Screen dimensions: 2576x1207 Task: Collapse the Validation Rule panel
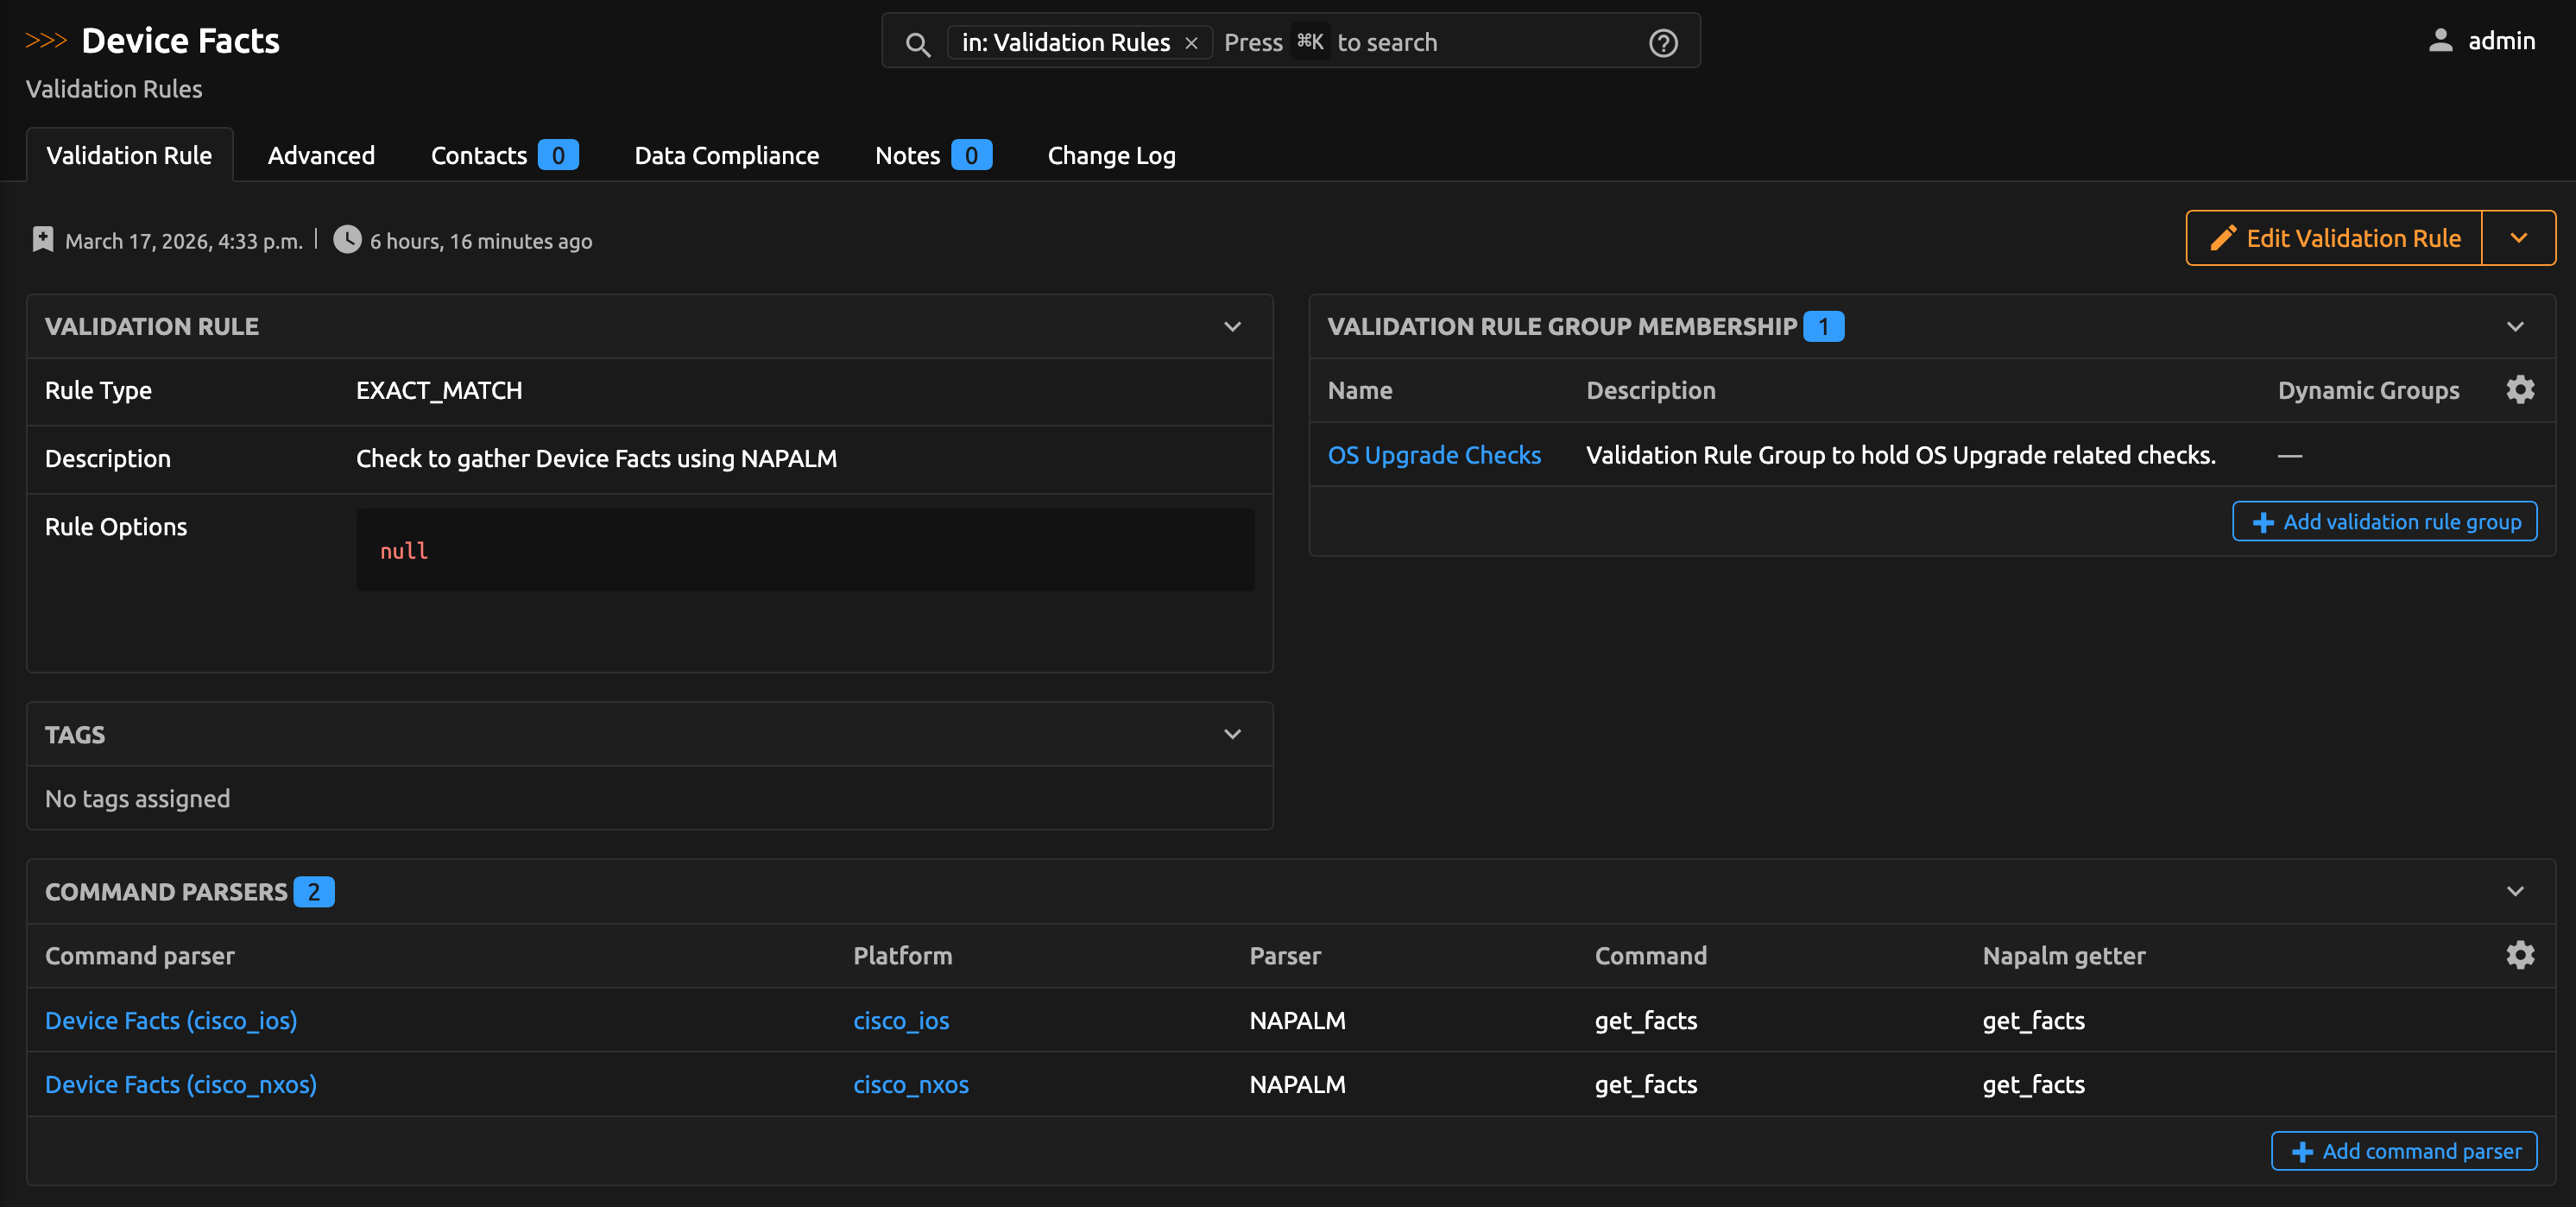(x=1232, y=327)
